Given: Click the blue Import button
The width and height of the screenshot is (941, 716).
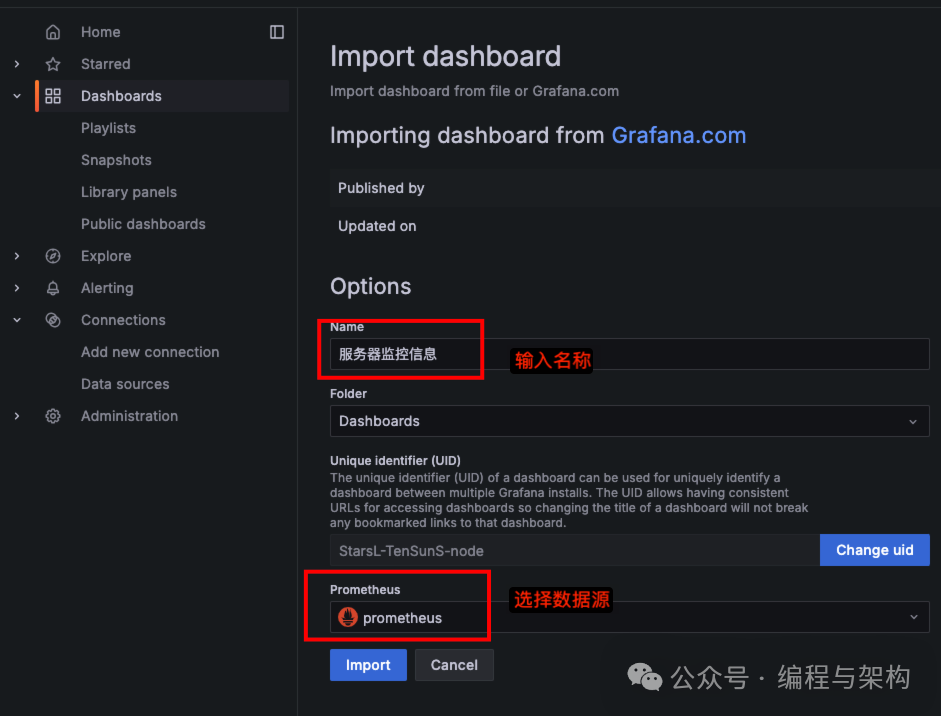Looking at the screenshot, I should [x=368, y=665].
